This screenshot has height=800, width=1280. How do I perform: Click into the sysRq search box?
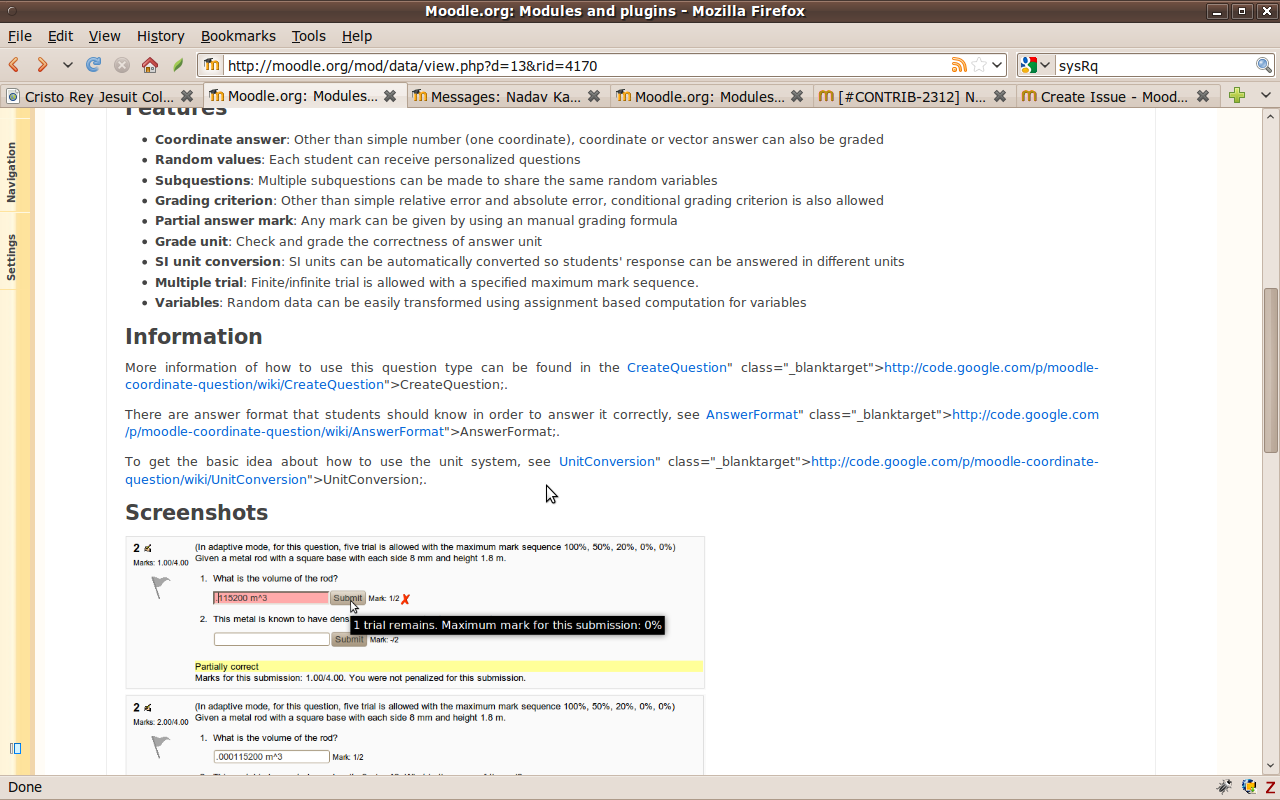click(x=1153, y=65)
